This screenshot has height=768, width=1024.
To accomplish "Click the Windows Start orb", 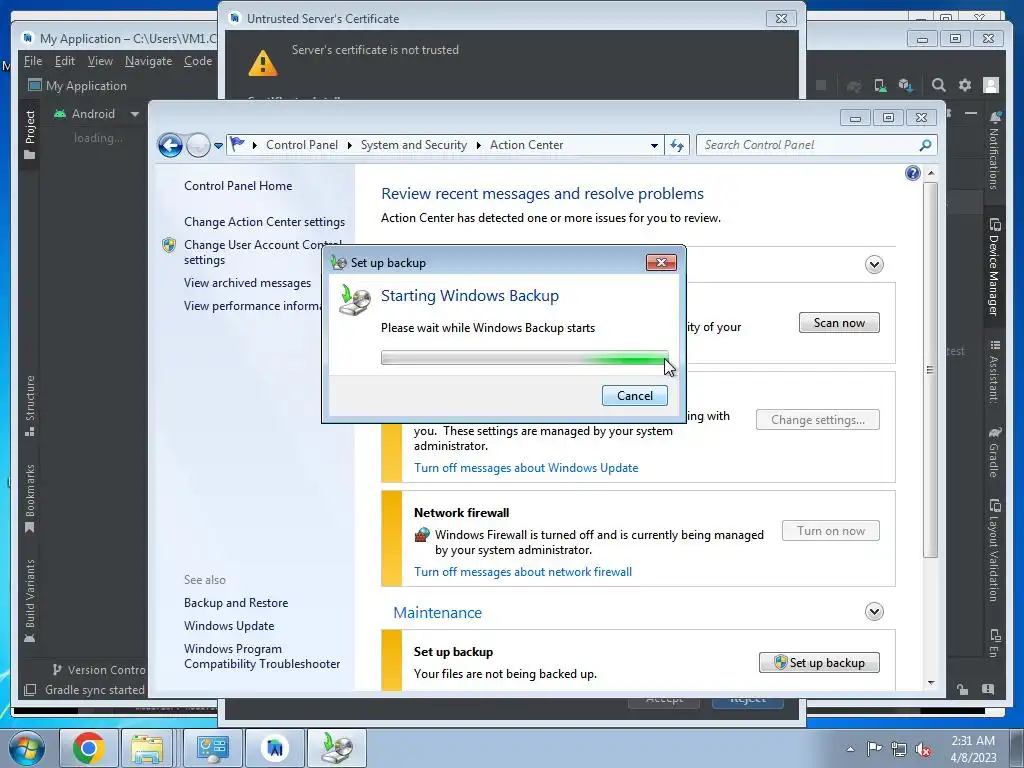I will tap(27, 748).
